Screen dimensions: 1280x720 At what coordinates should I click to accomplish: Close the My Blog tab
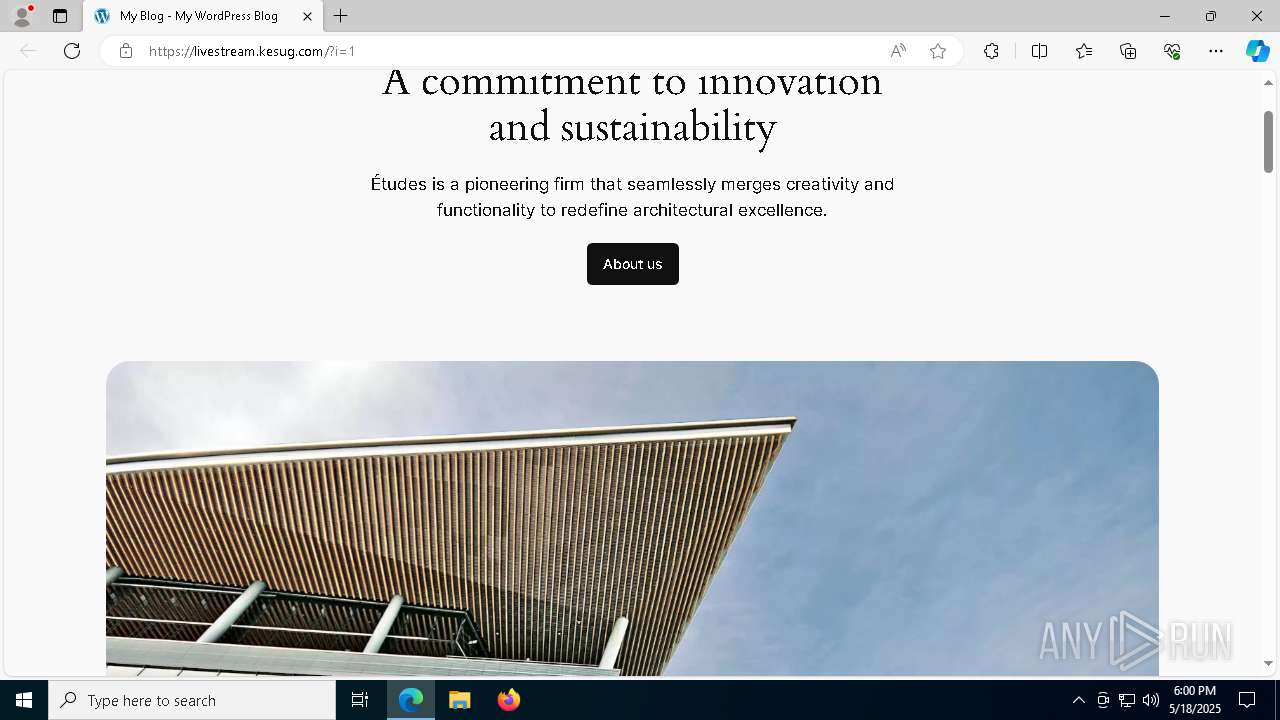pos(307,16)
